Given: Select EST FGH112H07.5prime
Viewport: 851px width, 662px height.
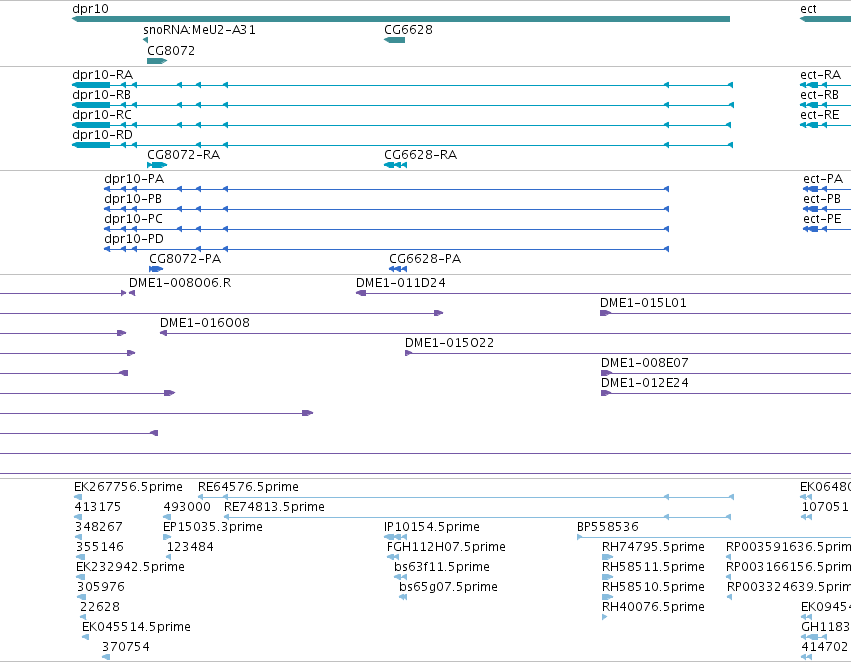Looking at the screenshot, I should pos(393,558).
